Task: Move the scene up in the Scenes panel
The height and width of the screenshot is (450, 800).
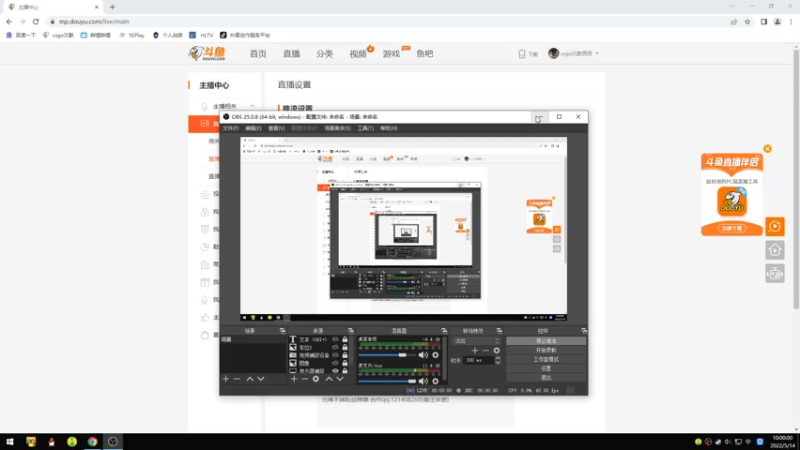Action: pyautogui.click(x=250, y=379)
